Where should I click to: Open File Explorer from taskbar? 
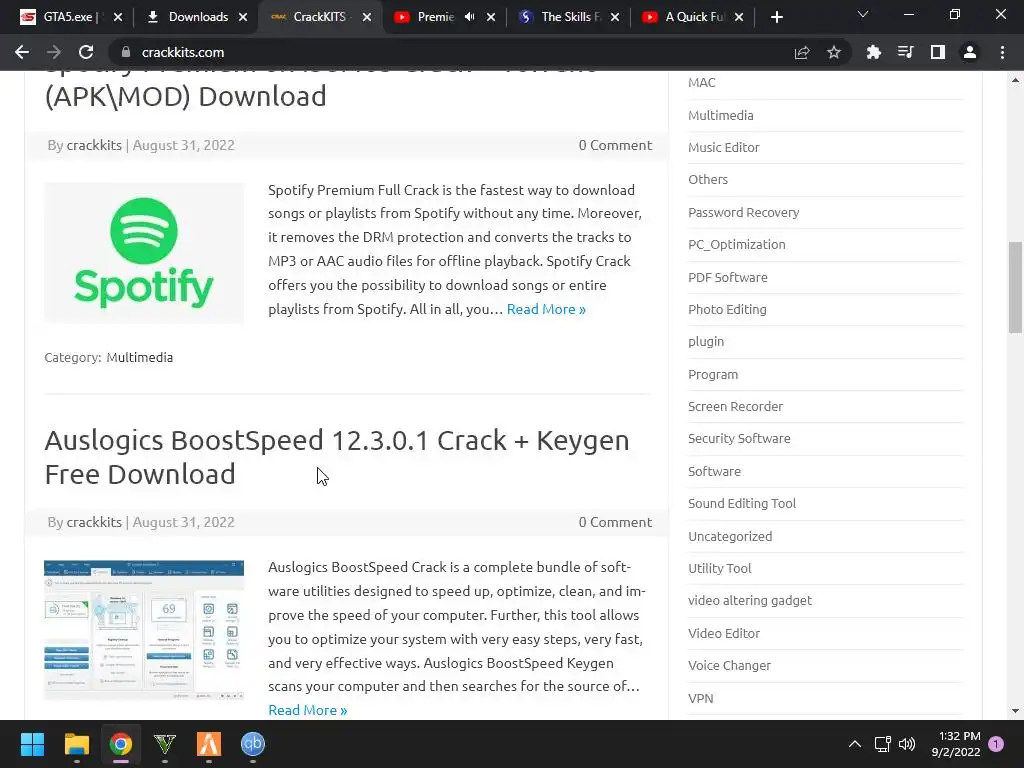point(76,744)
